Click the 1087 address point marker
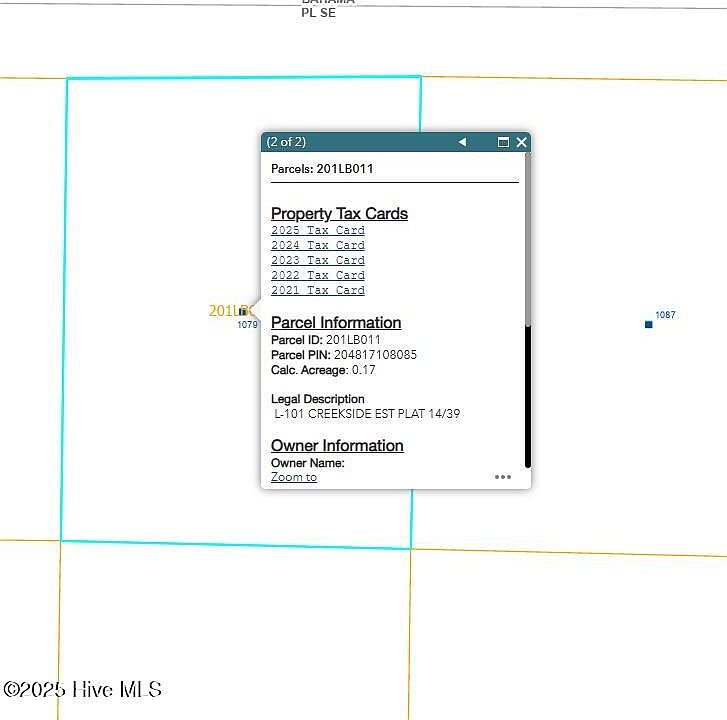This screenshot has height=720, width=727. [x=649, y=324]
